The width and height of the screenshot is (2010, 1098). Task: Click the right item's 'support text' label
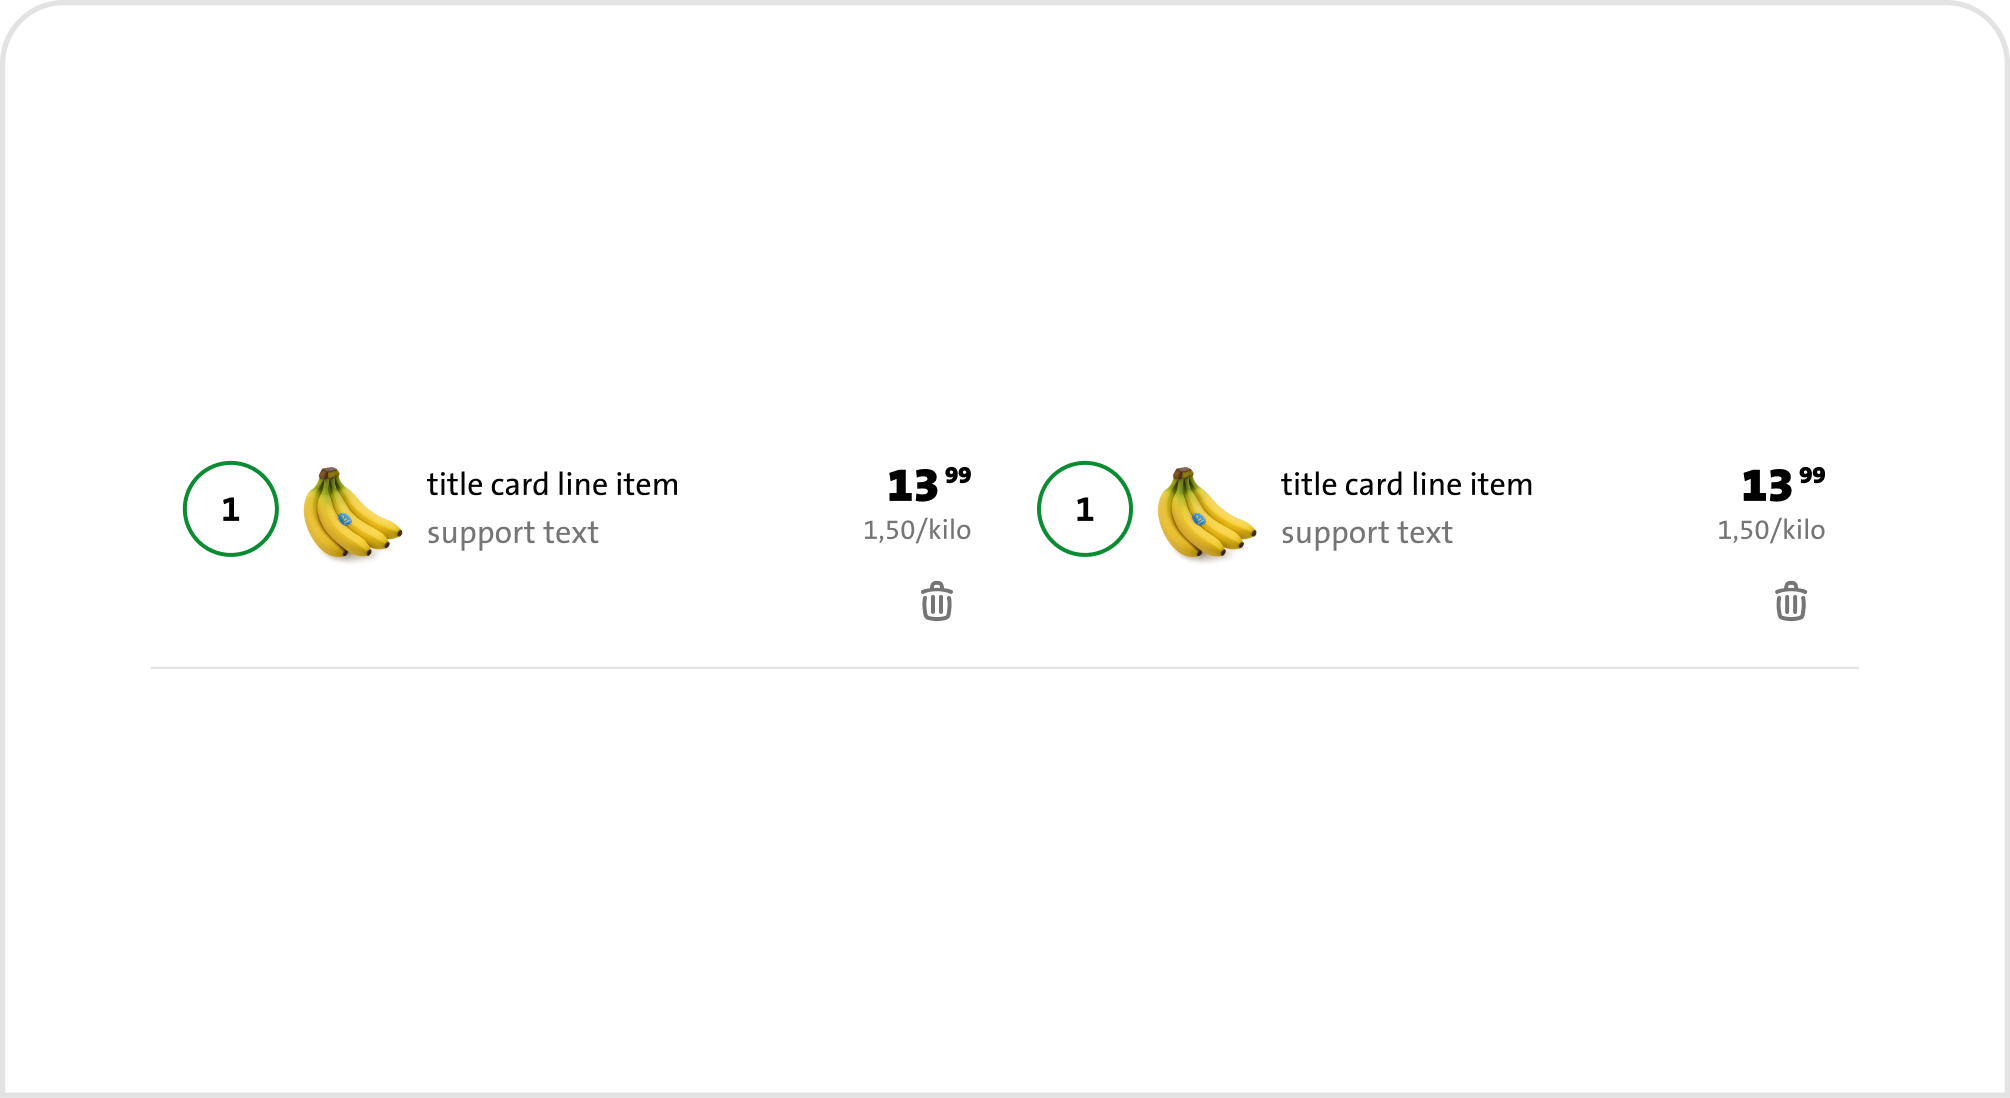1366,533
